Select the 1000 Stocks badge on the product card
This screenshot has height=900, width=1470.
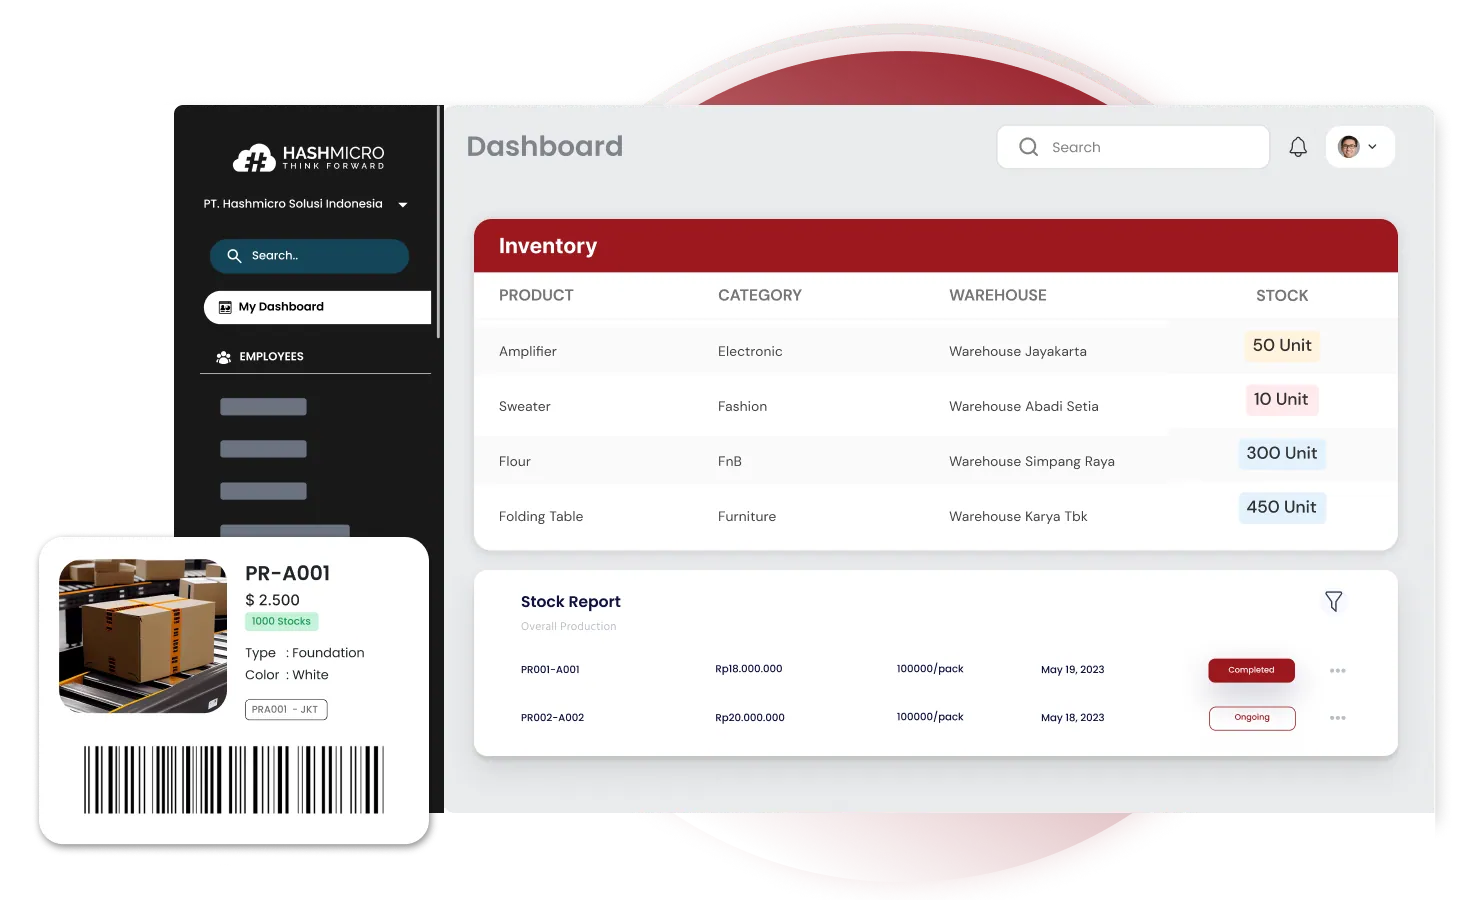[x=281, y=621]
